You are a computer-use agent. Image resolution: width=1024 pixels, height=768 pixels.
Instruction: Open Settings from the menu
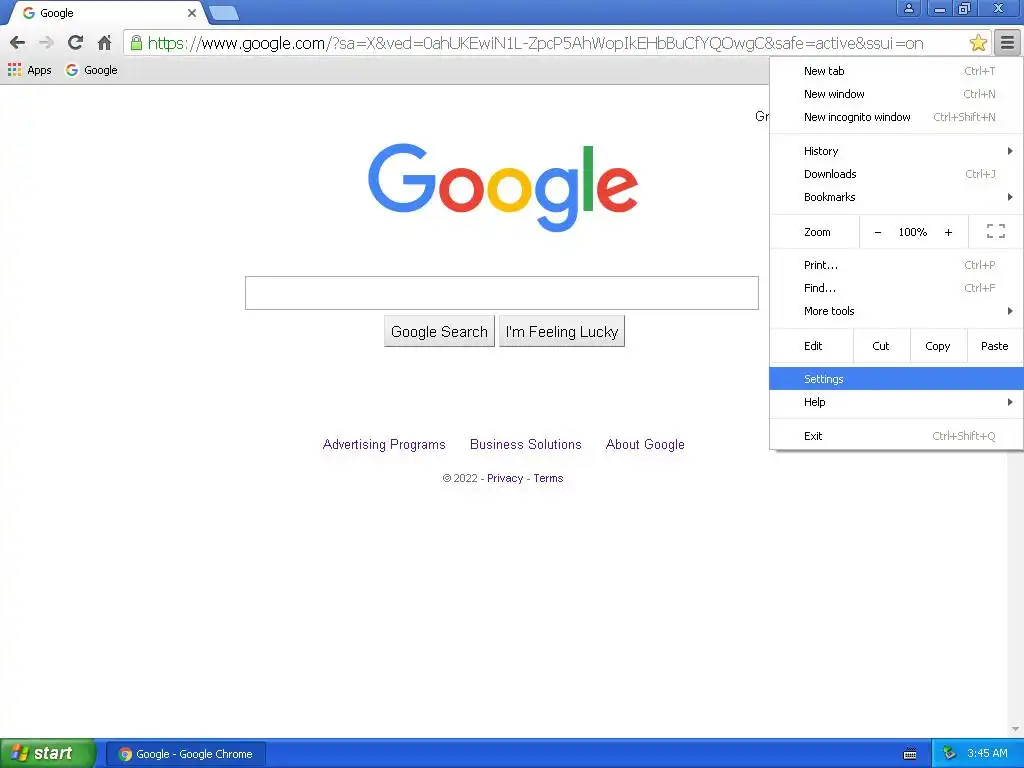coord(896,379)
